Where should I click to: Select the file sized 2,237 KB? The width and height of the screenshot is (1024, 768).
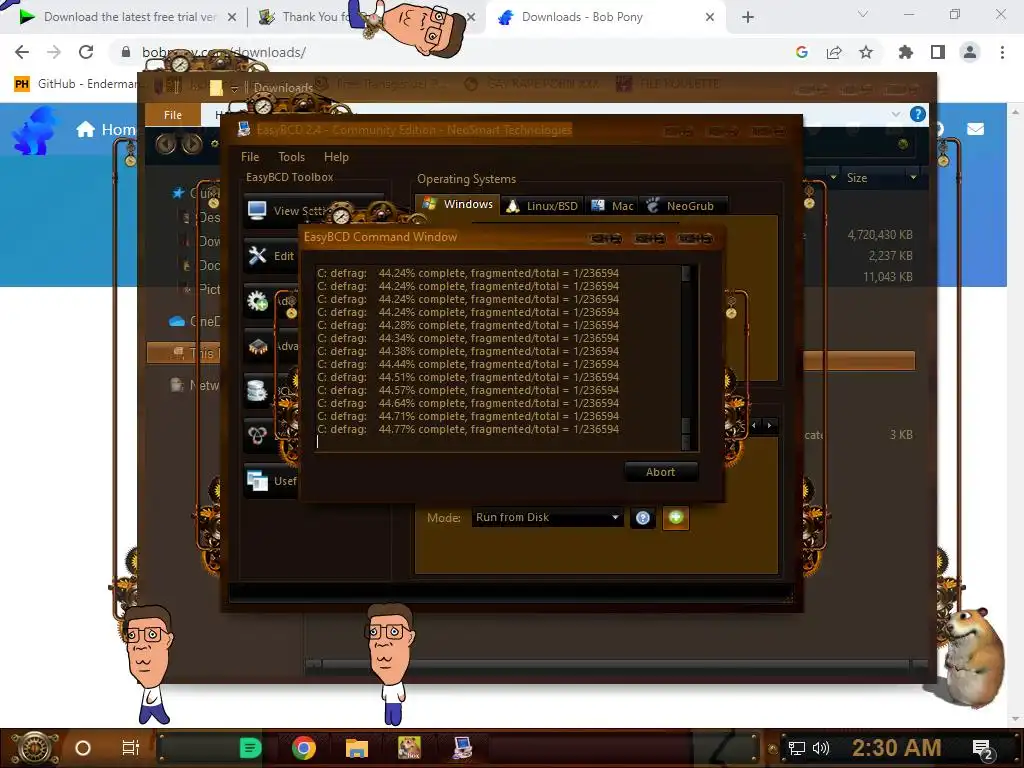pos(890,255)
